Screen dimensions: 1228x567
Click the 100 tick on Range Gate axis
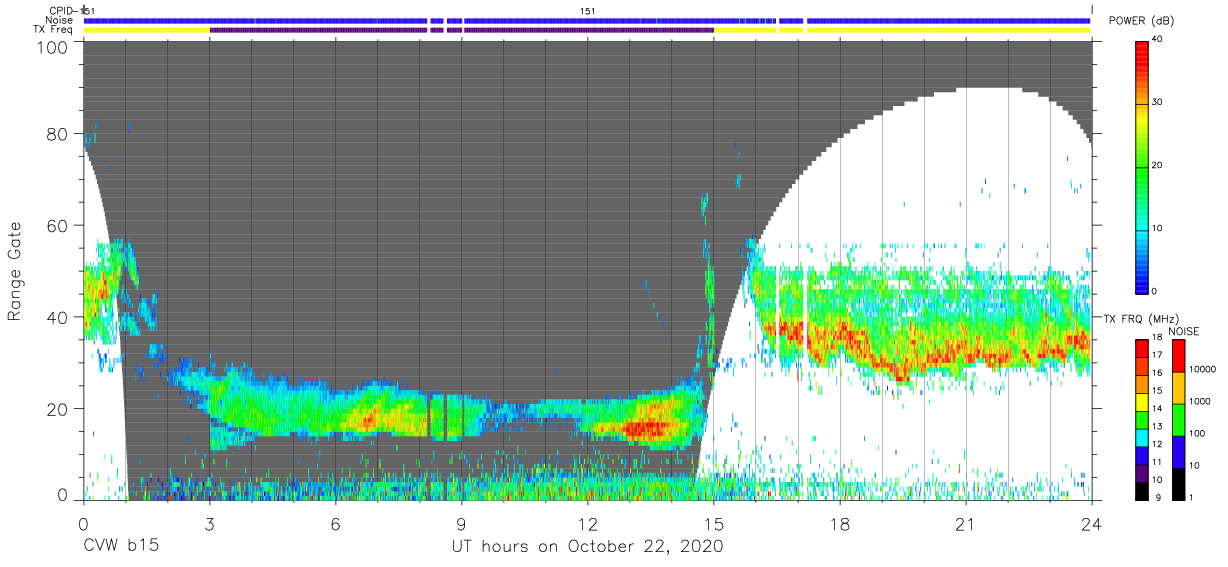pos(52,47)
